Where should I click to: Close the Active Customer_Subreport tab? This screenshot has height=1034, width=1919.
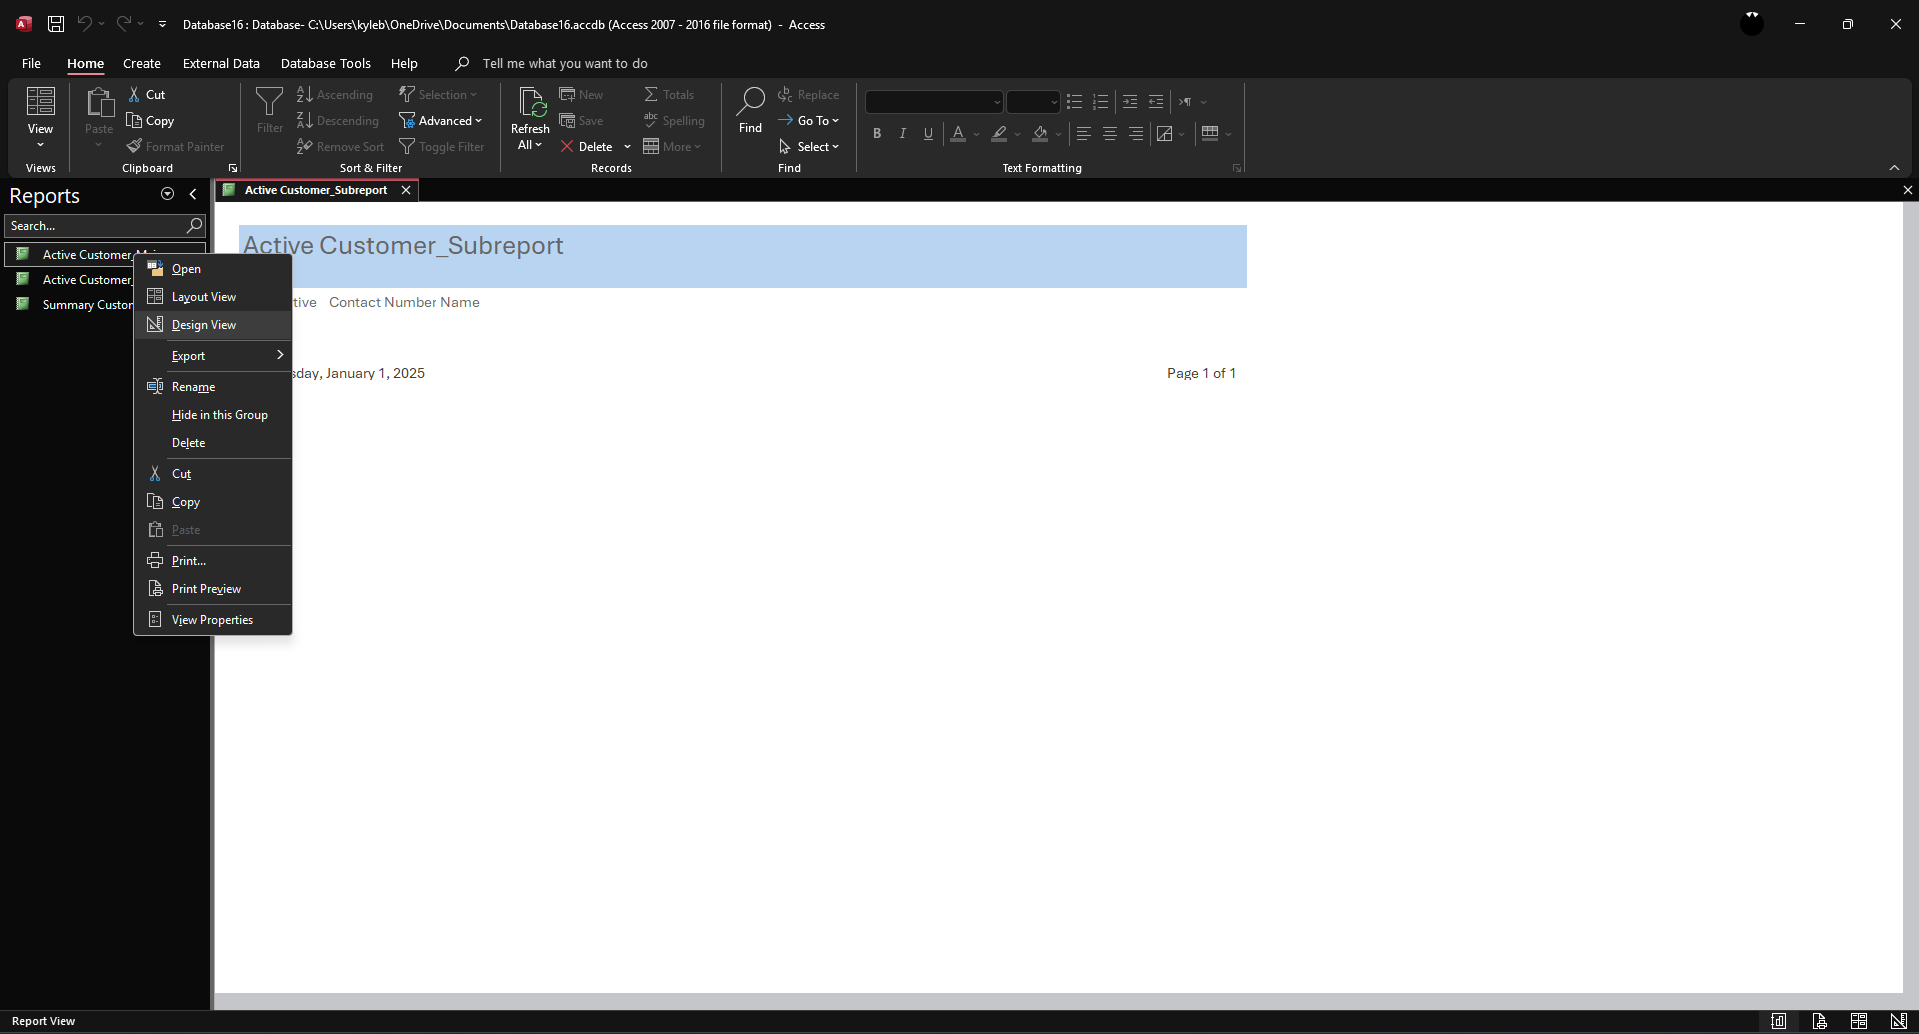click(x=406, y=190)
